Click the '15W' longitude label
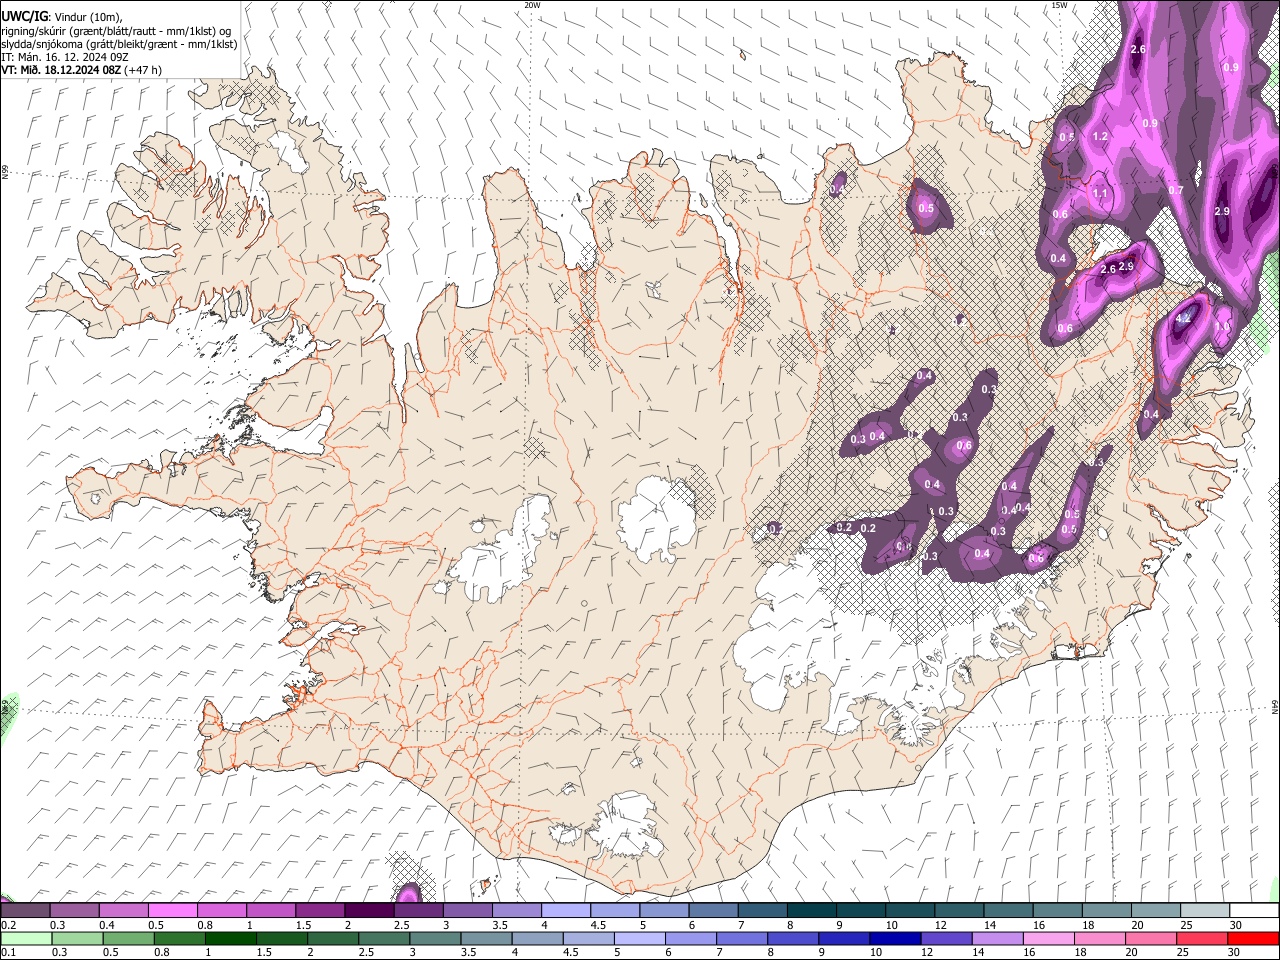This screenshot has height=960, width=1280. click(x=1060, y=5)
